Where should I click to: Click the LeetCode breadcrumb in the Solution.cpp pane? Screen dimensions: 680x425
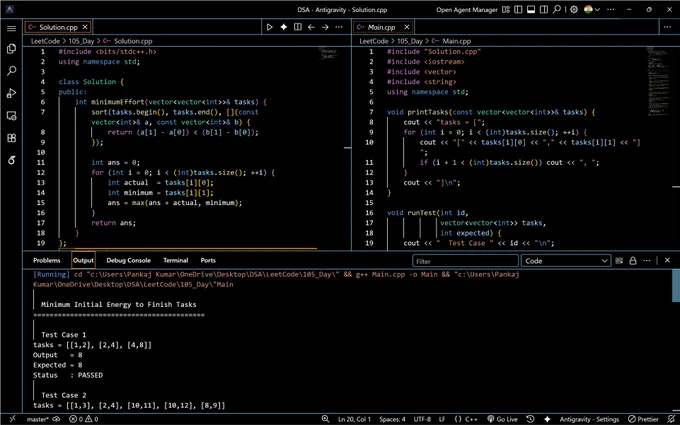tap(45, 41)
